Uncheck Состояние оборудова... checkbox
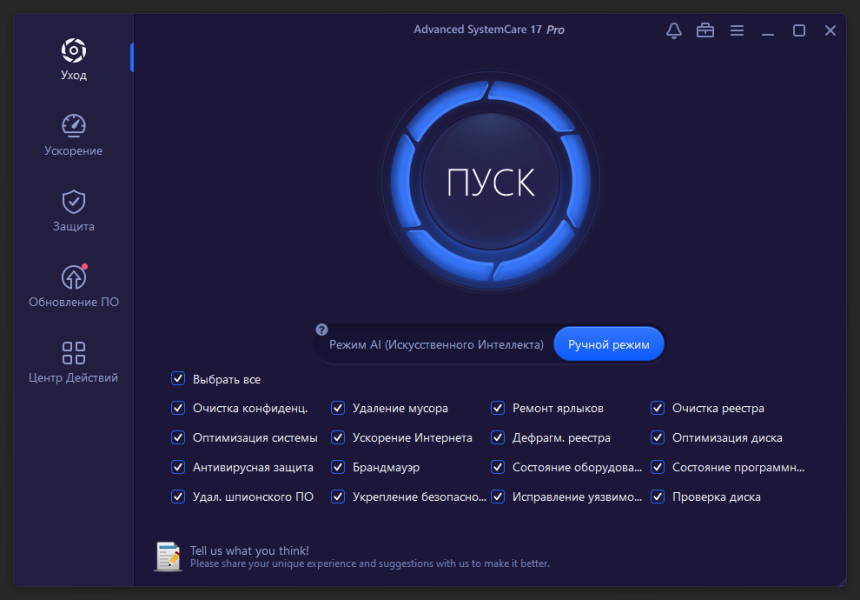860x600 pixels. pyautogui.click(x=497, y=467)
